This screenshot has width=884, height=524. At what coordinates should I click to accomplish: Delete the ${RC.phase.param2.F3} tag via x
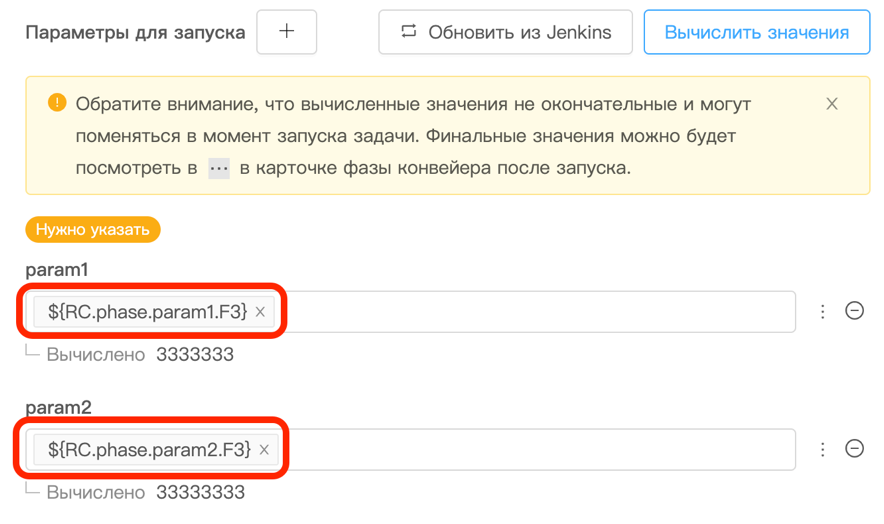264,450
